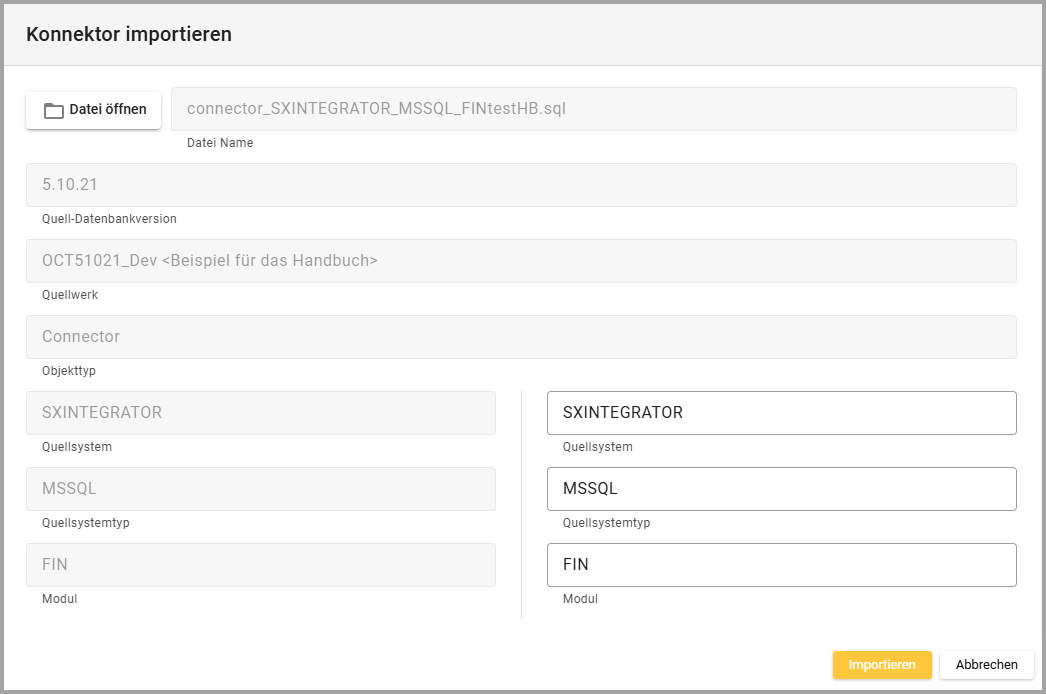Focus the editable Quellsystemtyp field with MSSQL
This screenshot has height=694, width=1046.
pyautogui.click(x=781, y=489)
